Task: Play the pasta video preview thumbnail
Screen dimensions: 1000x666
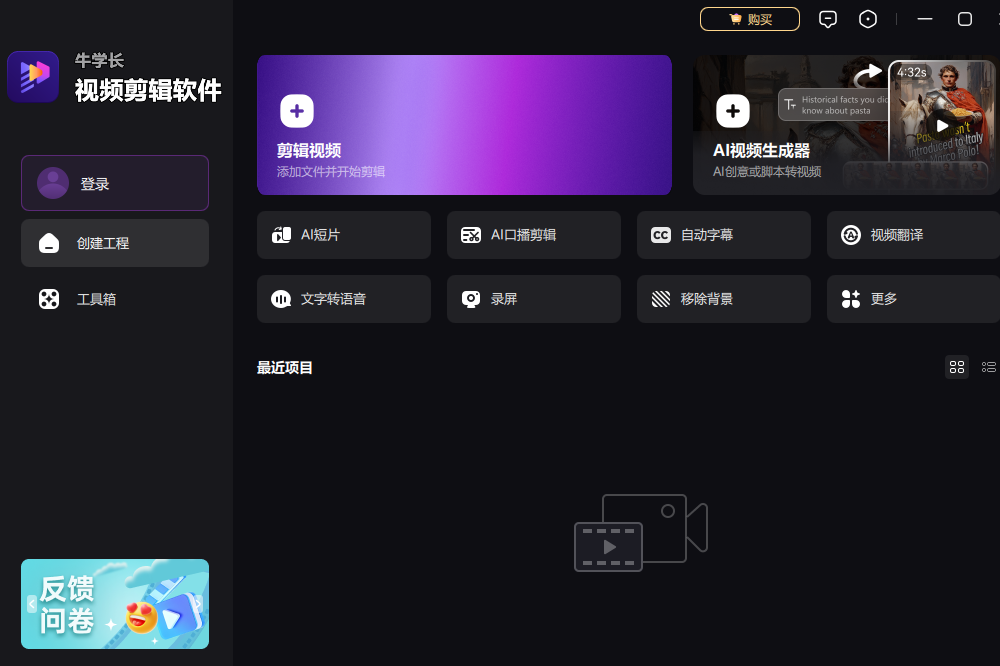Action: click(942, 126)
